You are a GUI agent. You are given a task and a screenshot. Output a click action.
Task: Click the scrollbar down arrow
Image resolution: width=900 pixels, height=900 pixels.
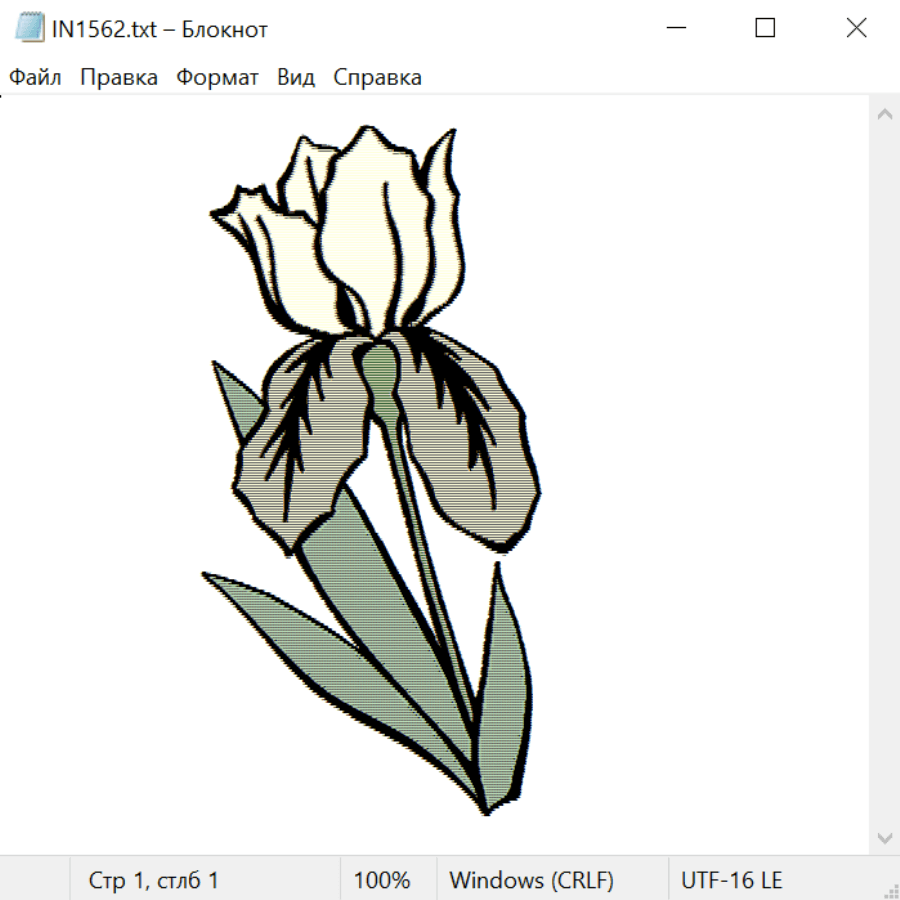(884, 837)
